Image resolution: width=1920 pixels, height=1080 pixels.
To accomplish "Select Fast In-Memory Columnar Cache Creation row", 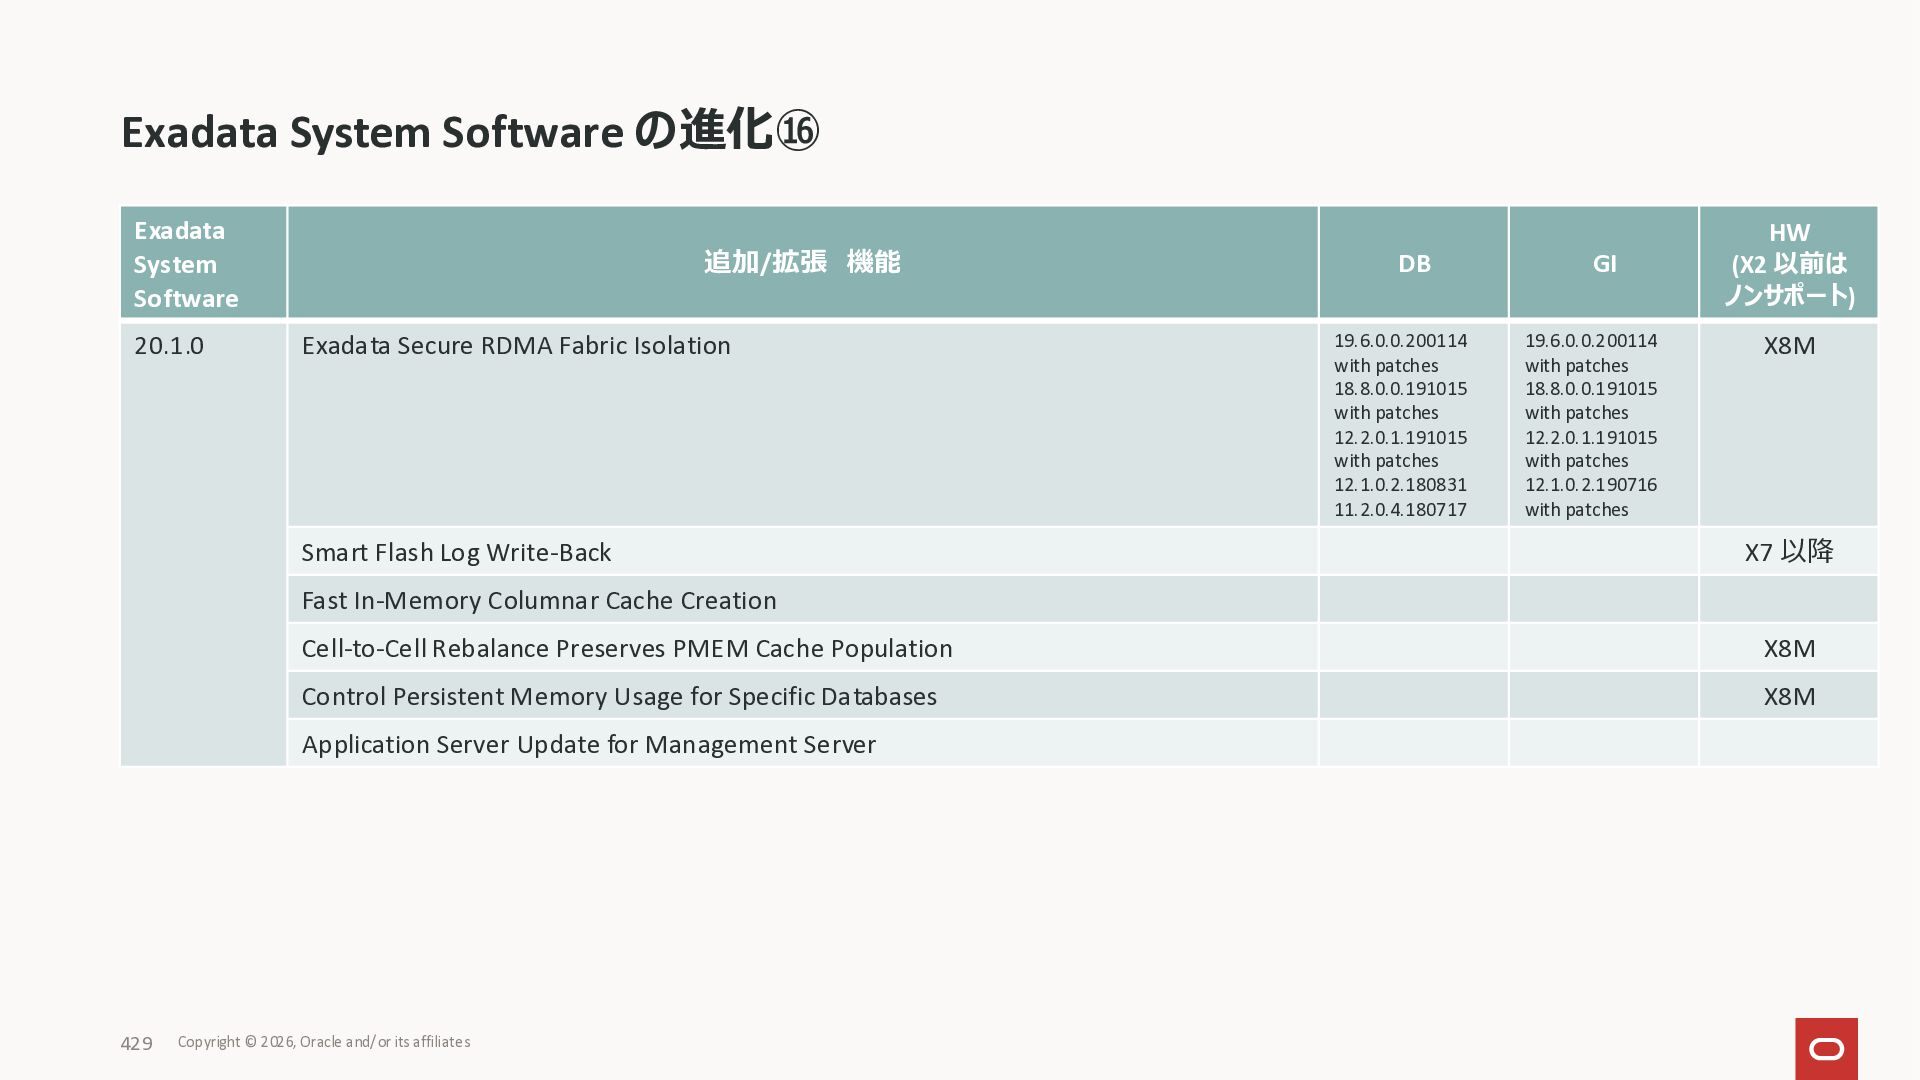I will (x=539, y=600).
